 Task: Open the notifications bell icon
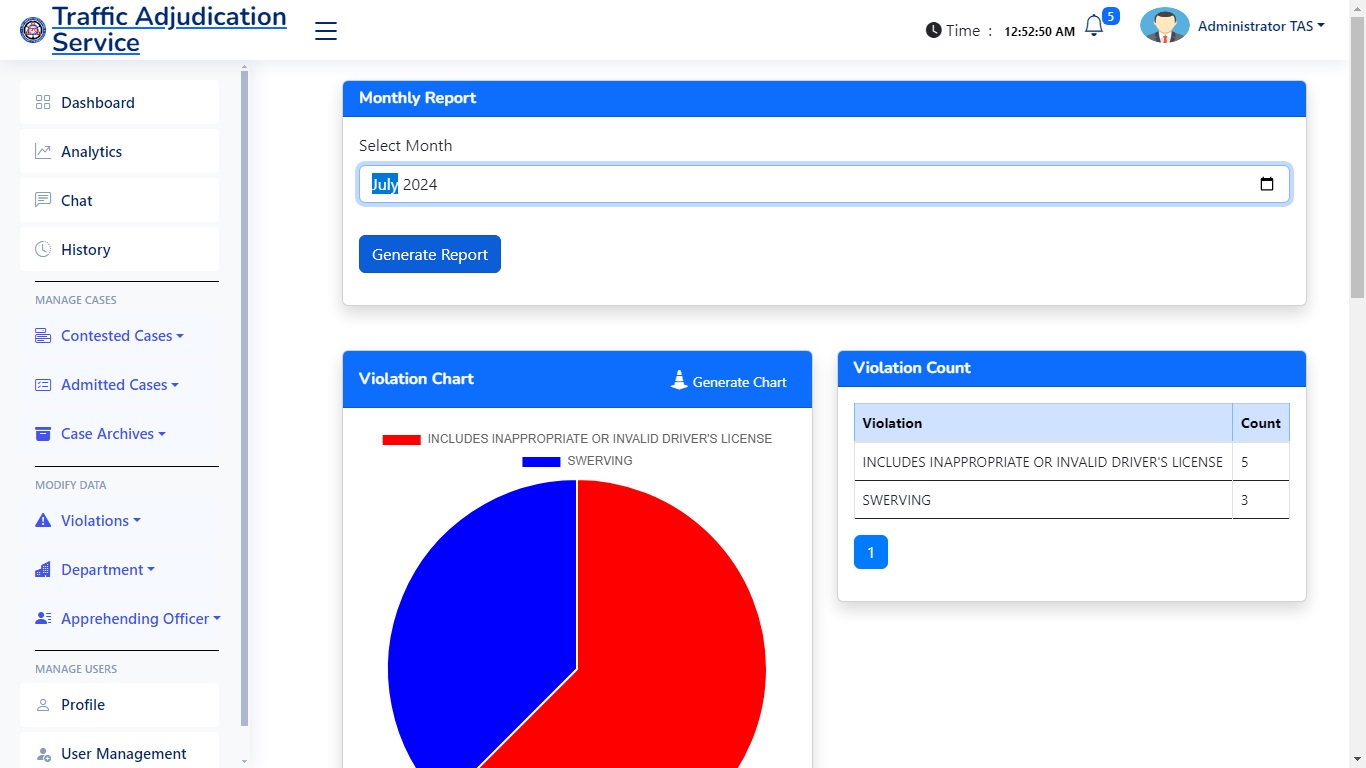[1094, 27]
